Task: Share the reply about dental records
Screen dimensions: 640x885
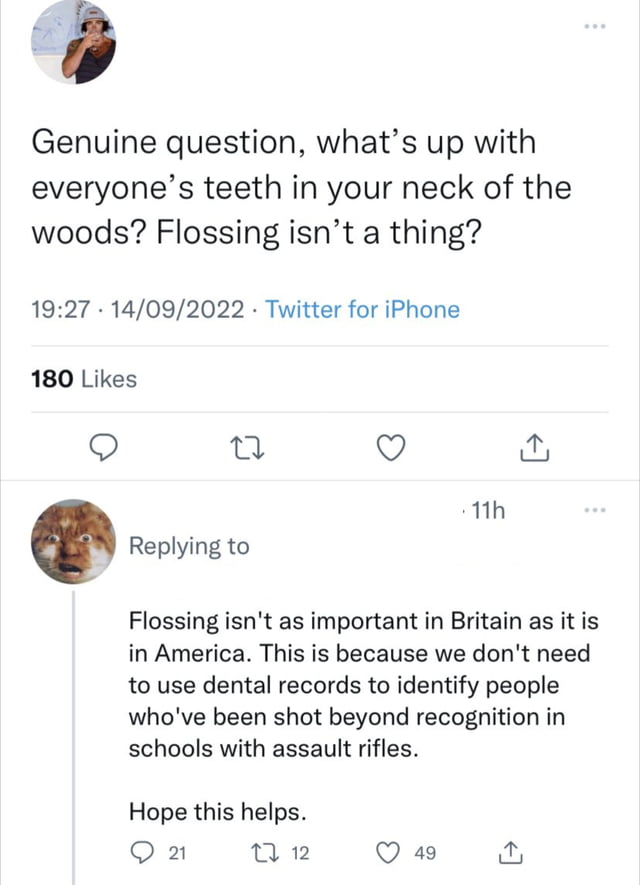Action: [507, 825]
